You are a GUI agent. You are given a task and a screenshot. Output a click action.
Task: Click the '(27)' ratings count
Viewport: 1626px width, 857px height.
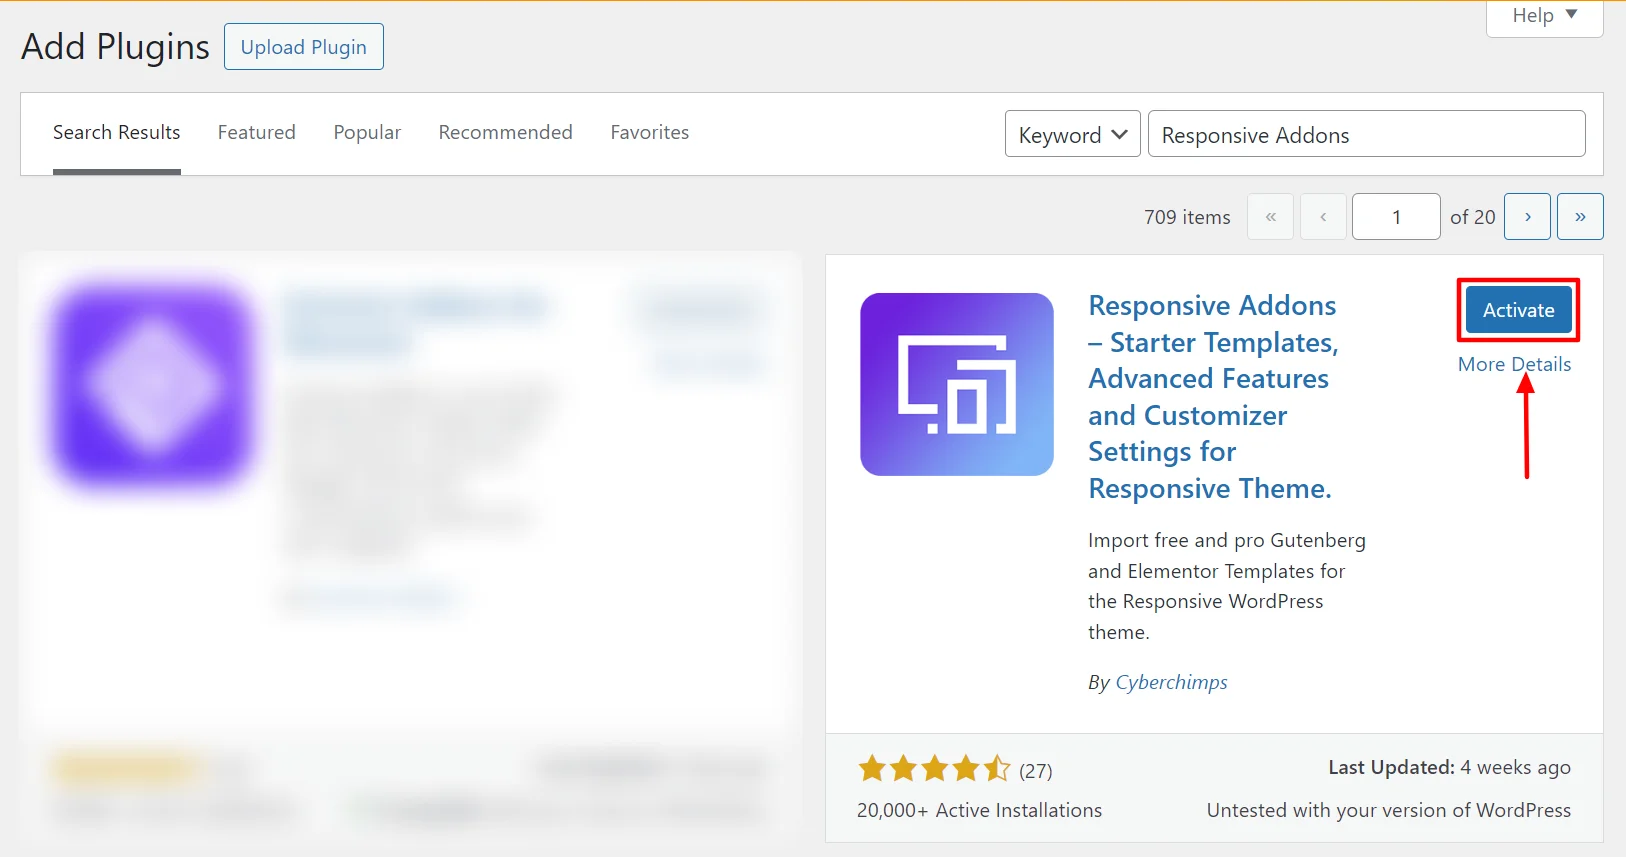[1036, 771]
